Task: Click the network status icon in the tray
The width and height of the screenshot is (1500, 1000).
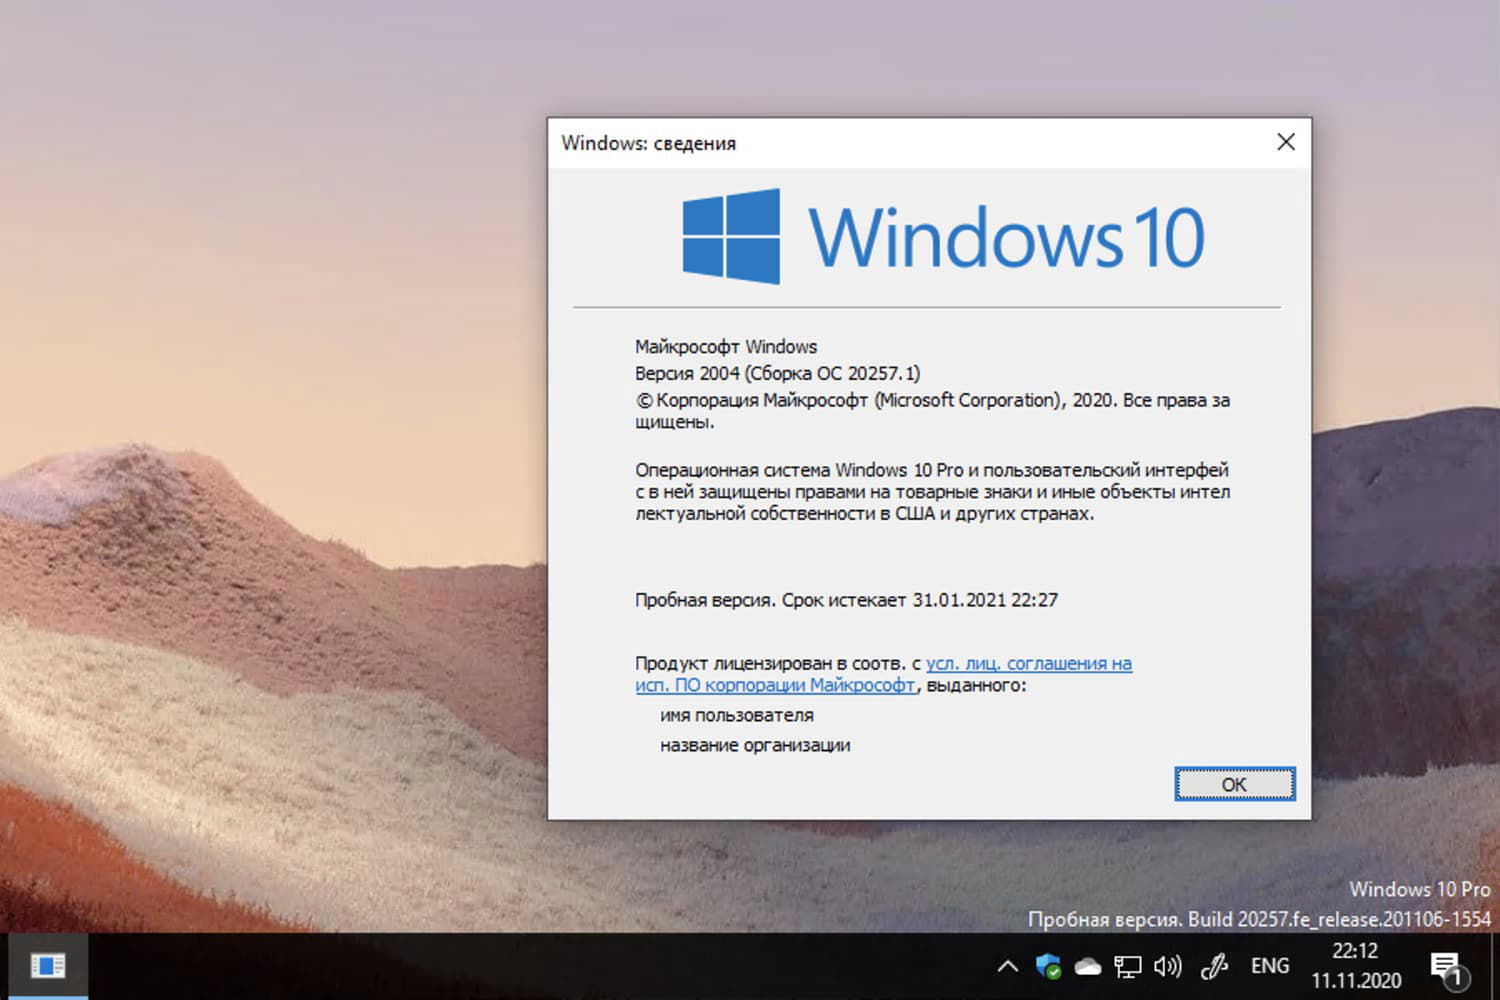Action: (1128, 966)
